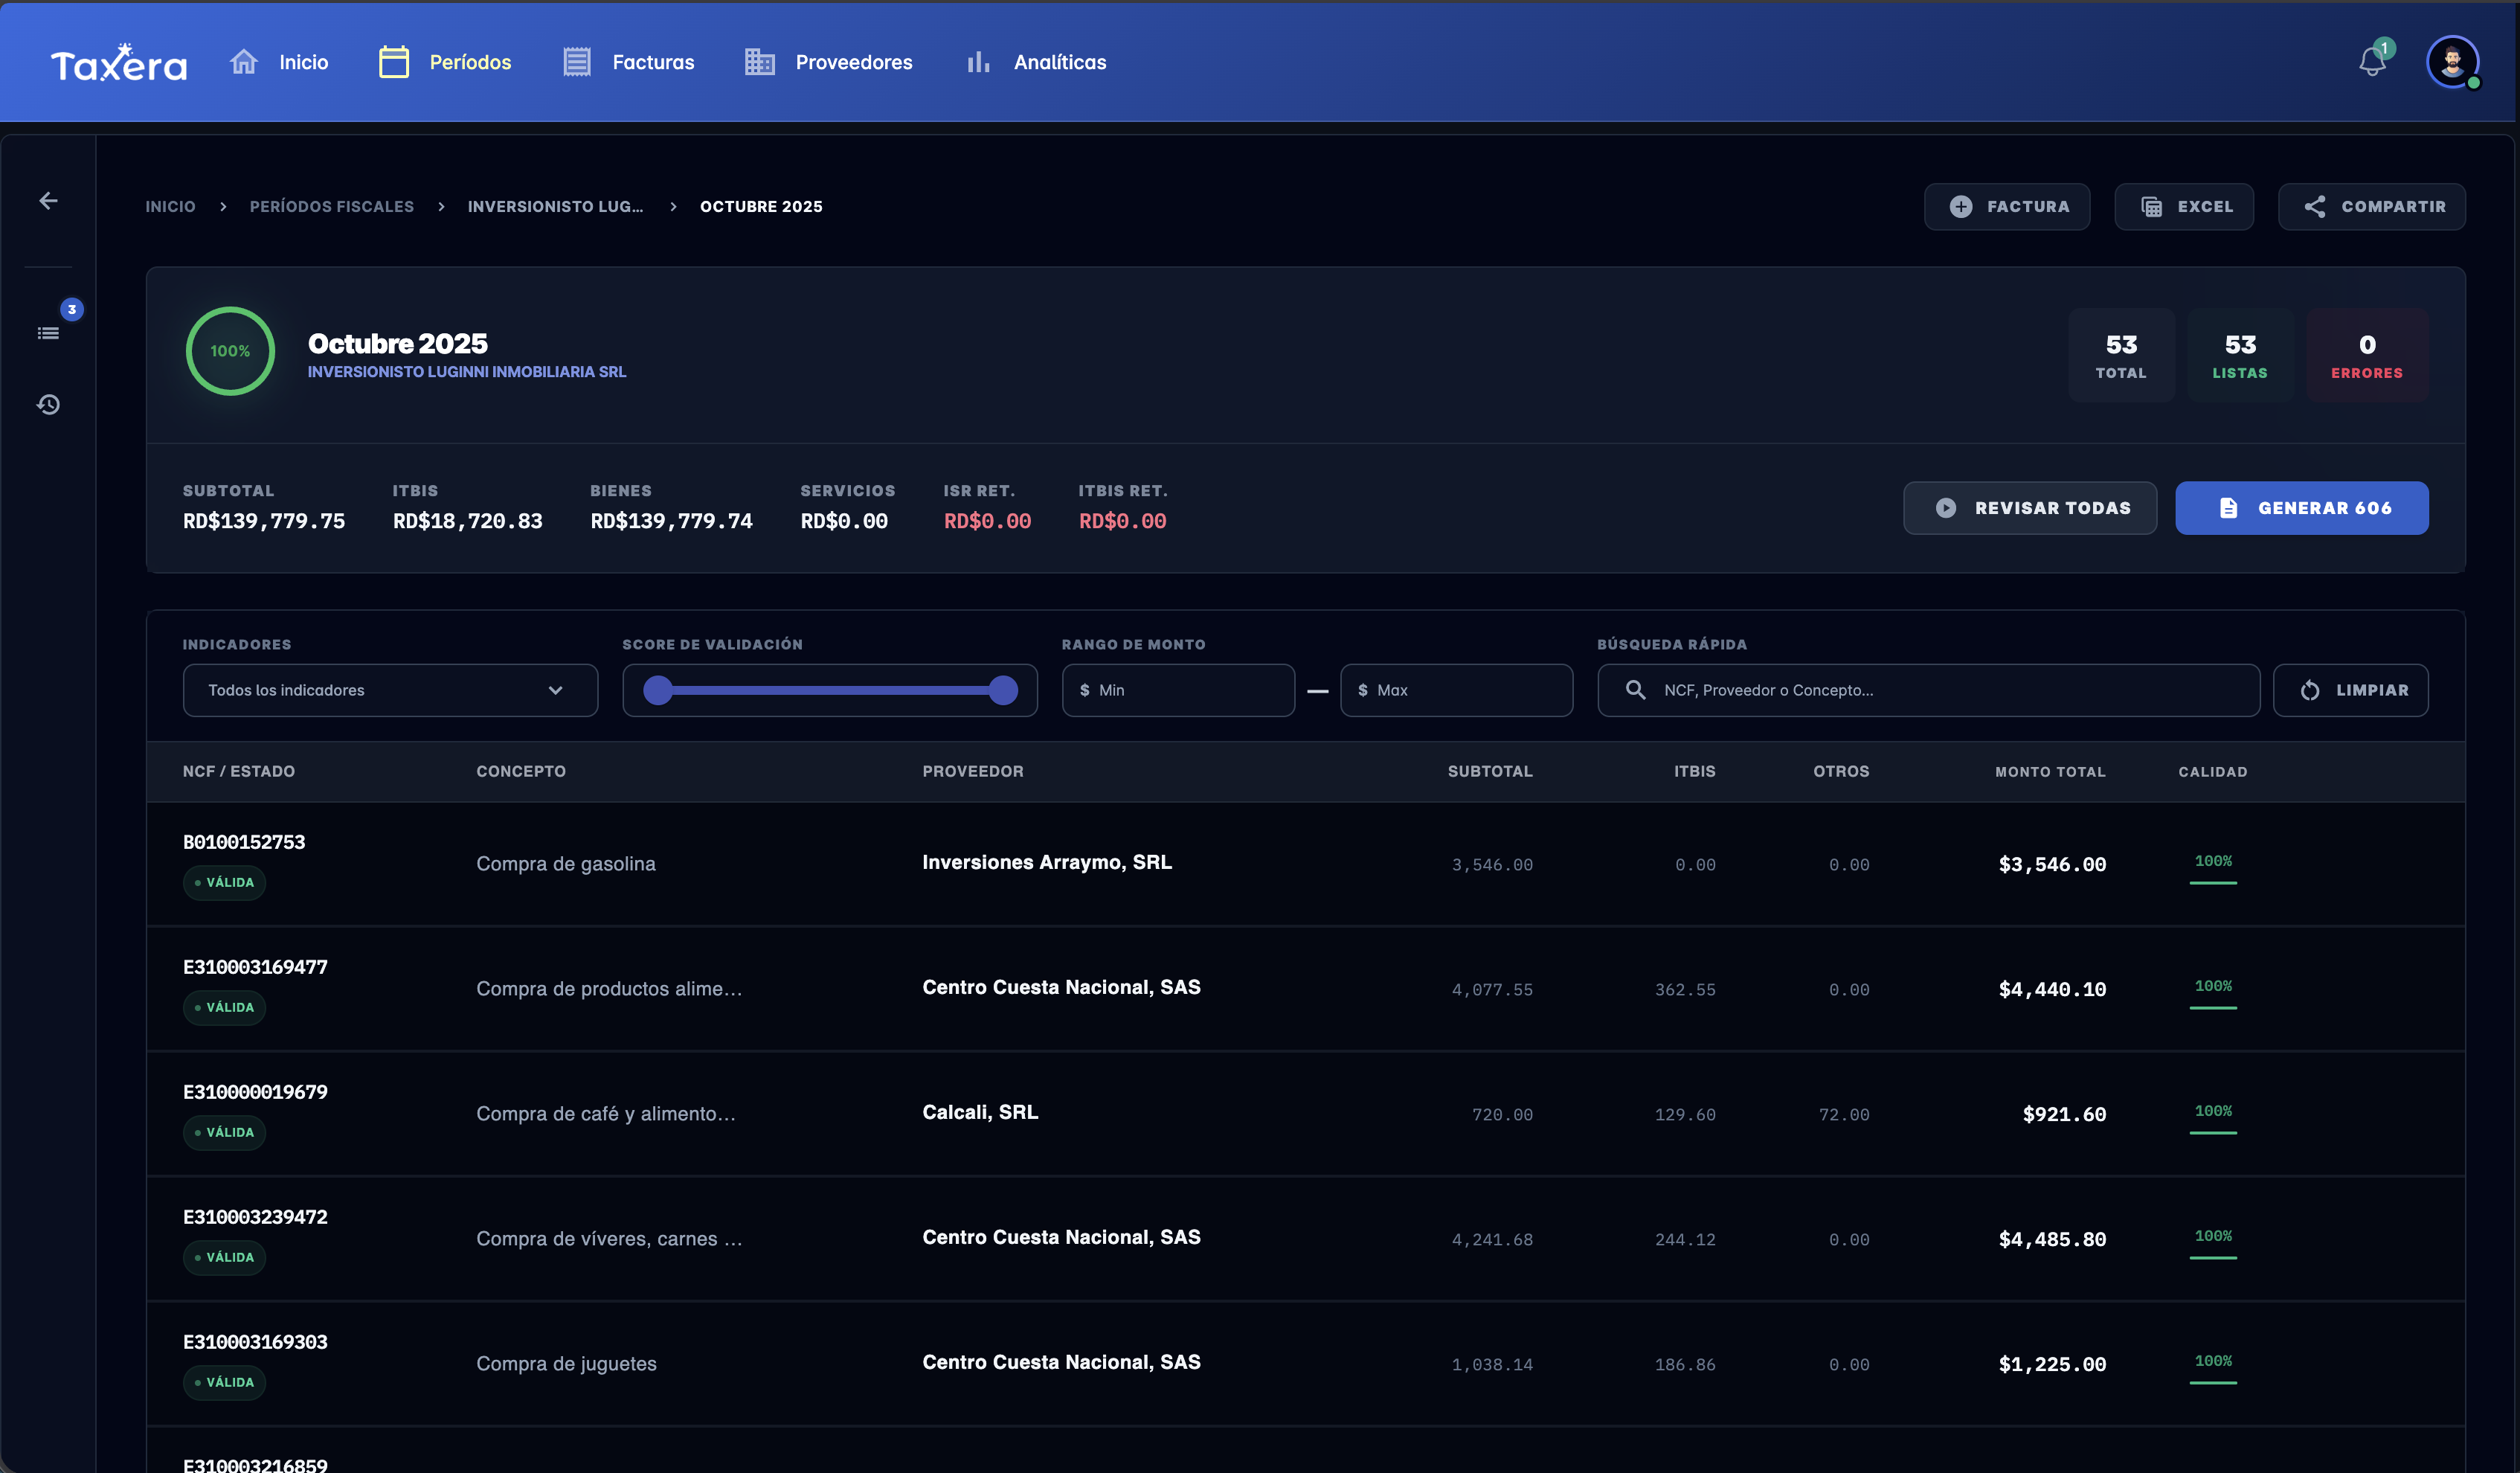Go to PERÍODOS FISCALES breadcrumb

coord(332,206)
